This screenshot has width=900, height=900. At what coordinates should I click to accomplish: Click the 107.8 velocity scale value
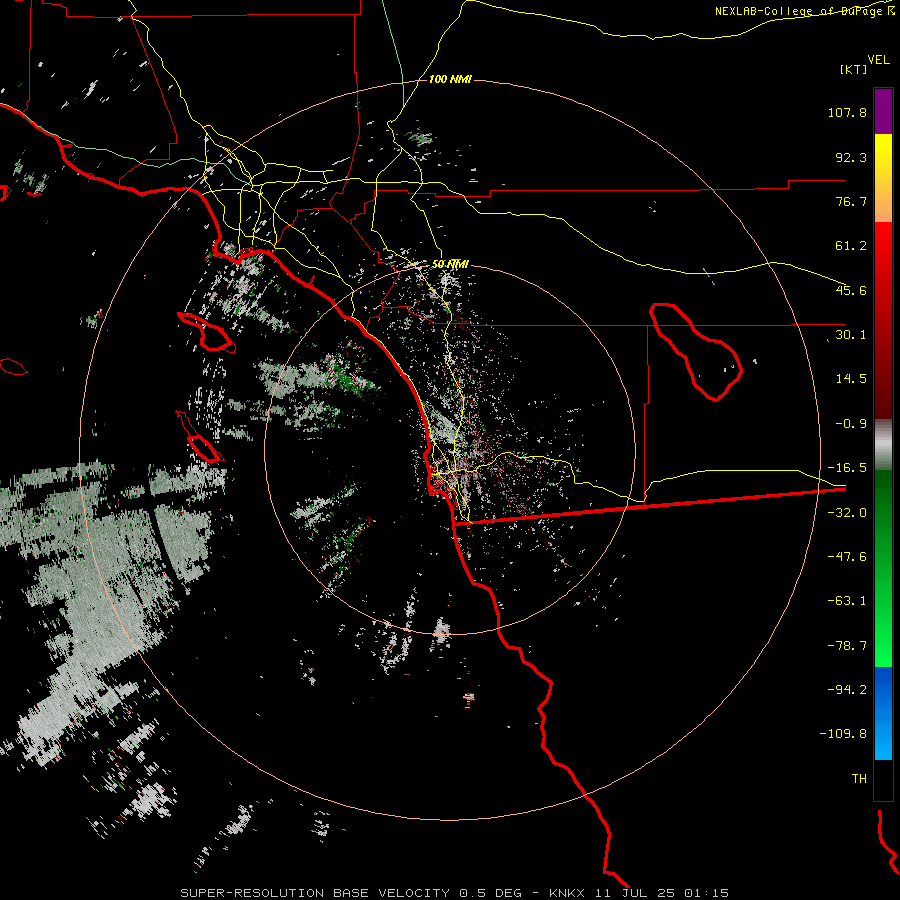click(847, 112)
